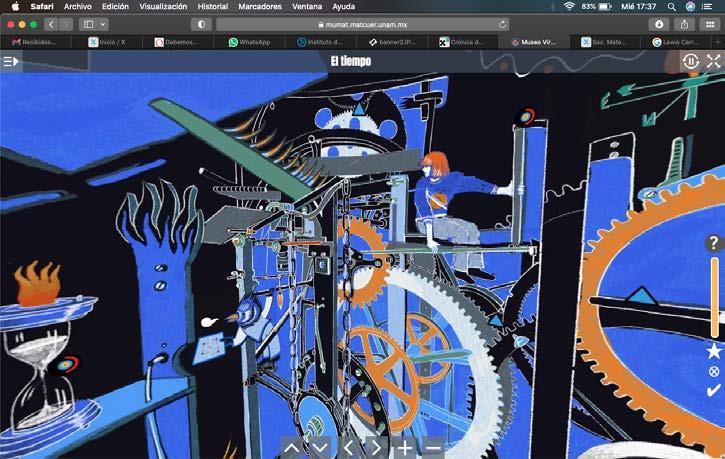Screen dimensions: 725x459
Task: Open the Notification Center list icon
Action: point(707,6)
